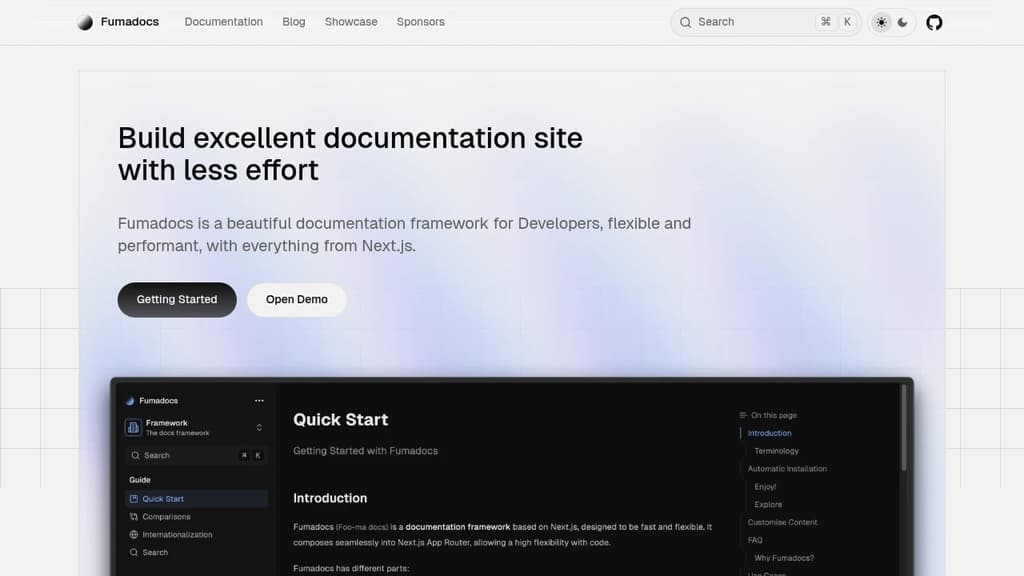Click the Fumadocs logo in the top navbar
This screenshot has height=576, width=1024.
(117, 21)
